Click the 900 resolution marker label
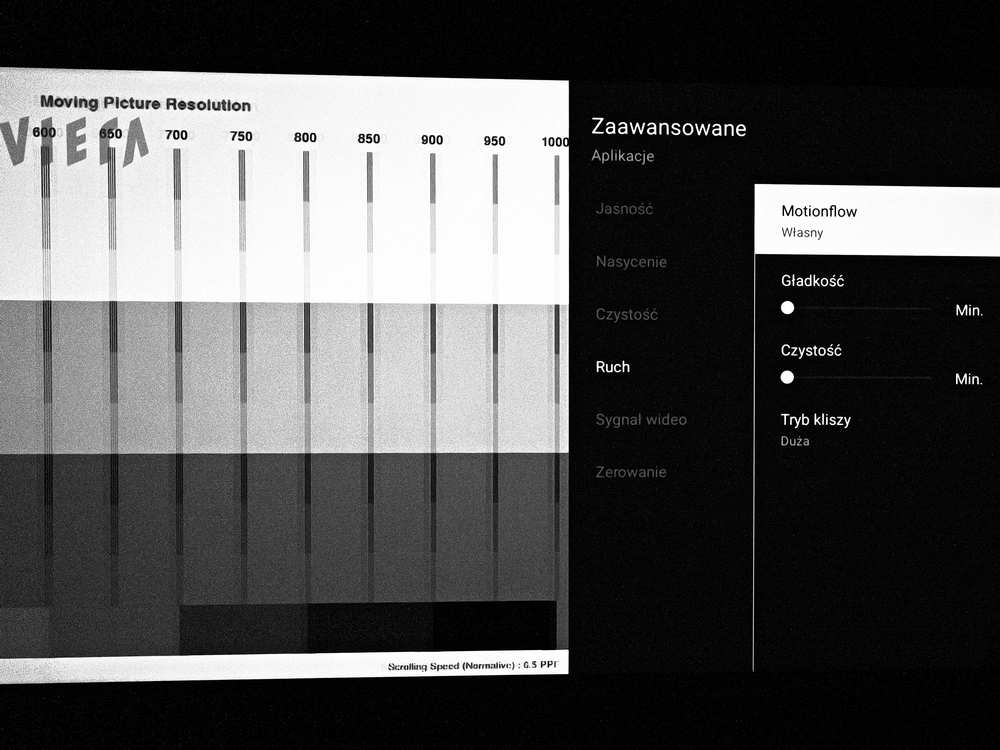Viewport: 1000px width, 750px height. (x=432, y=140)
